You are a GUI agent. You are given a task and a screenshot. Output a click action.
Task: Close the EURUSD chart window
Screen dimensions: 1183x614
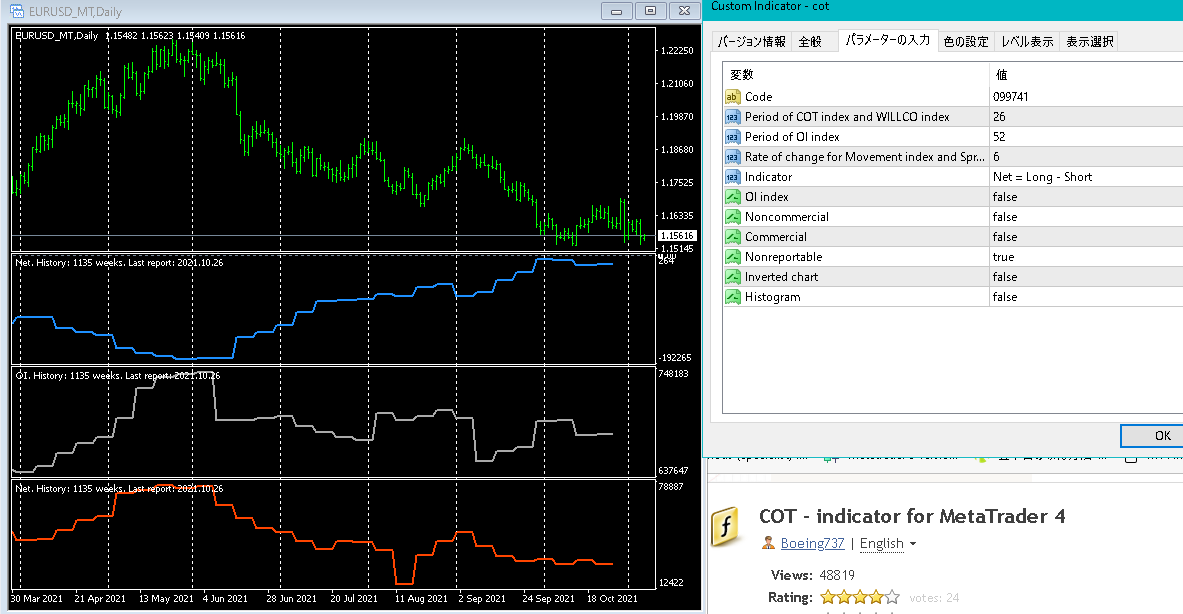click(684, 11)
